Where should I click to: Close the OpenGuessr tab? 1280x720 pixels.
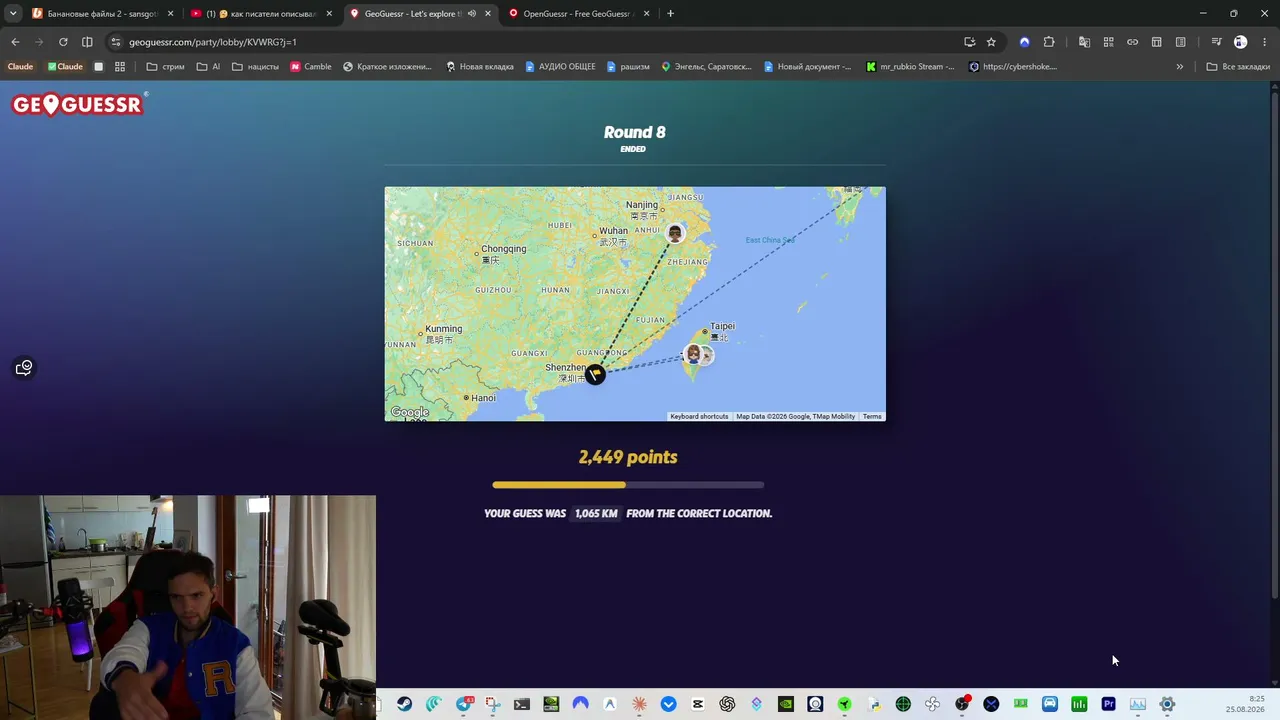(x=646, y=14)
